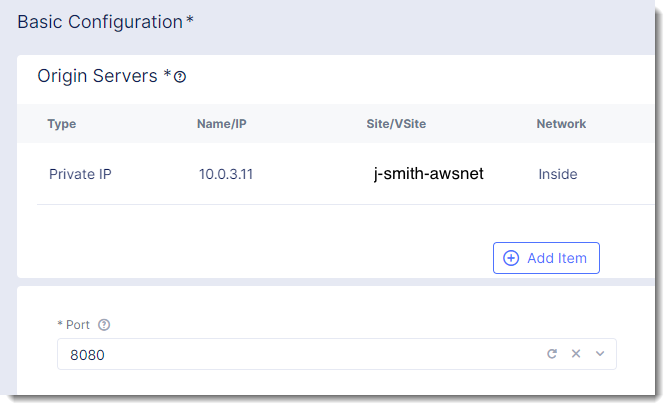This screenshot has height=410, width=670.
Task: Select the Network column header
Action: [561, 124]
